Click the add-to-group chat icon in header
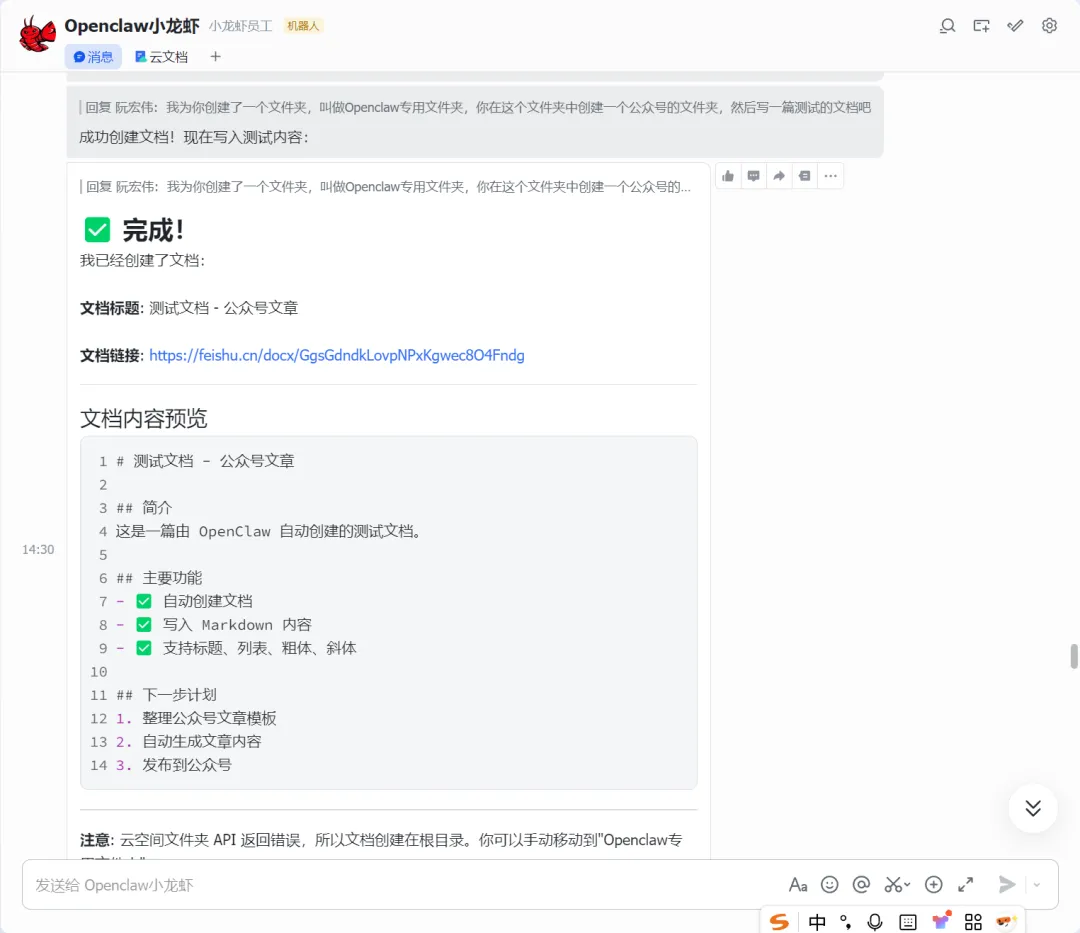 click(x=982, y=26)
